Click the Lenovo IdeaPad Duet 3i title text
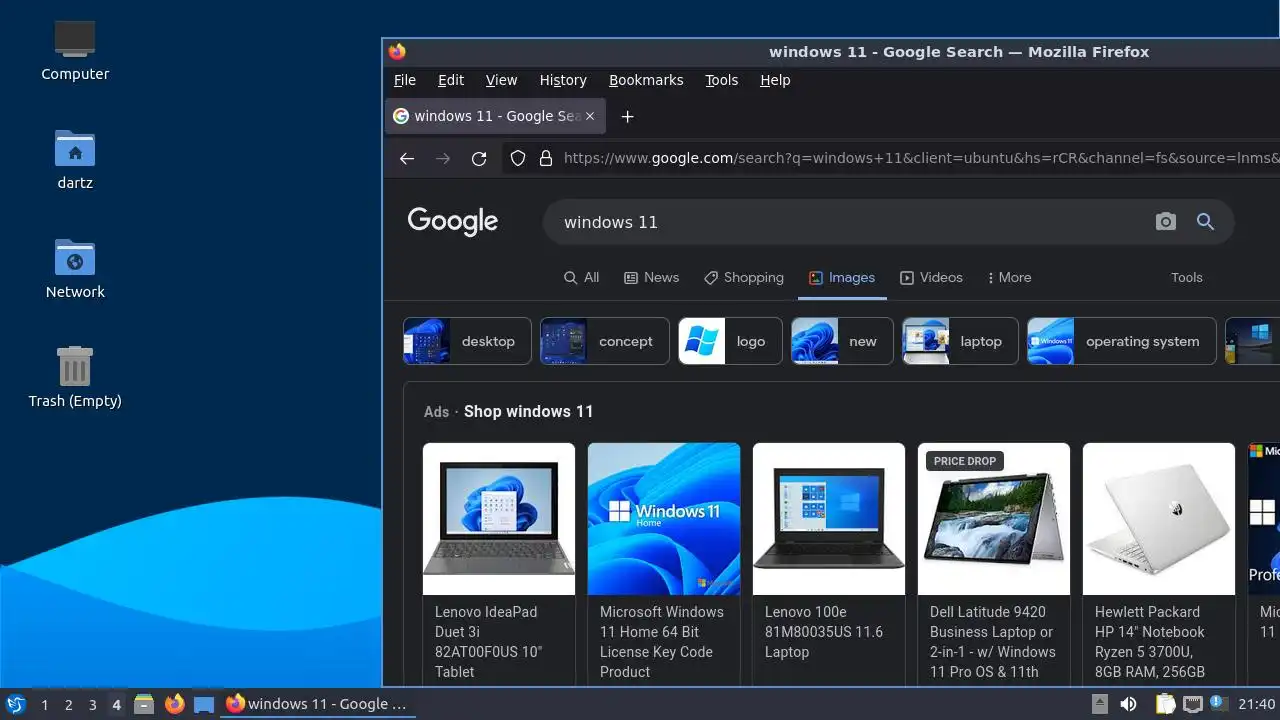This screenshot has height=720, width=1280. 489,642
